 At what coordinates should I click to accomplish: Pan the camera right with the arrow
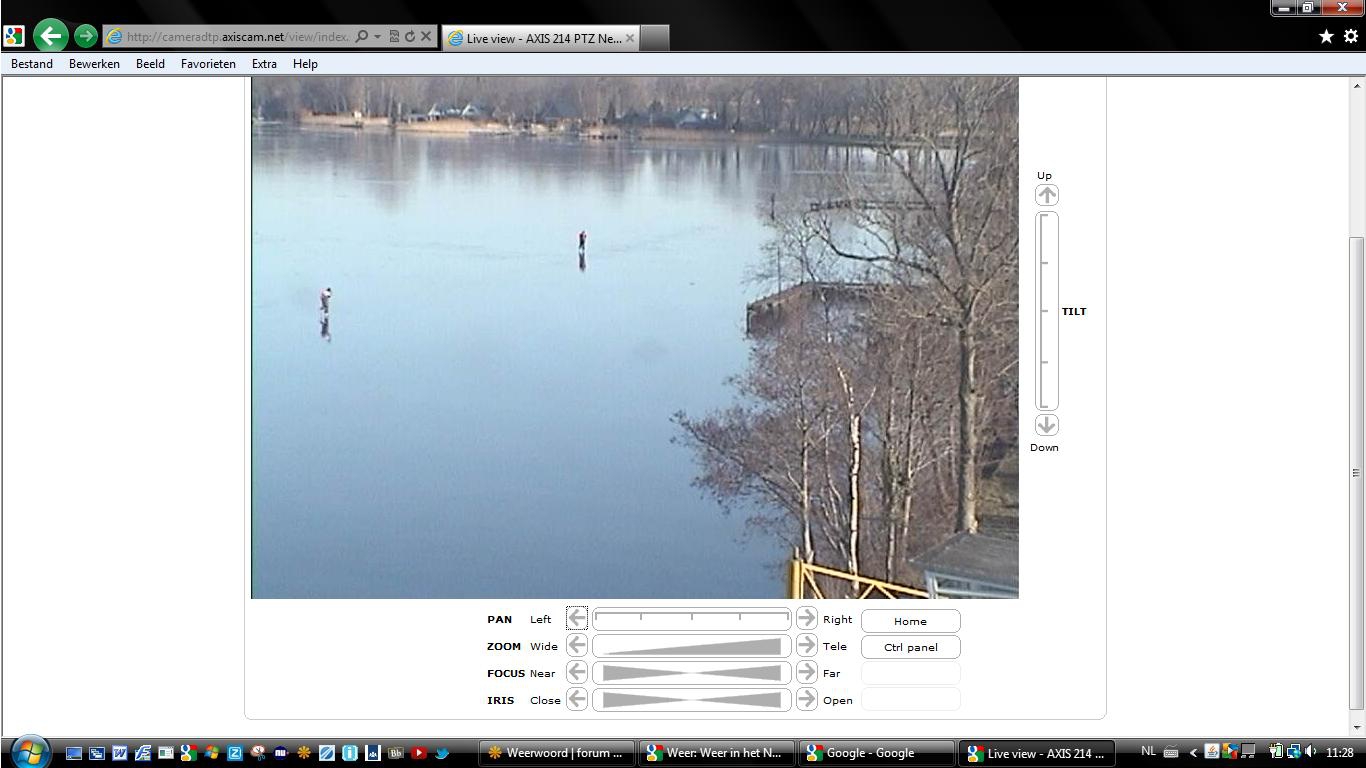point(806,618)
